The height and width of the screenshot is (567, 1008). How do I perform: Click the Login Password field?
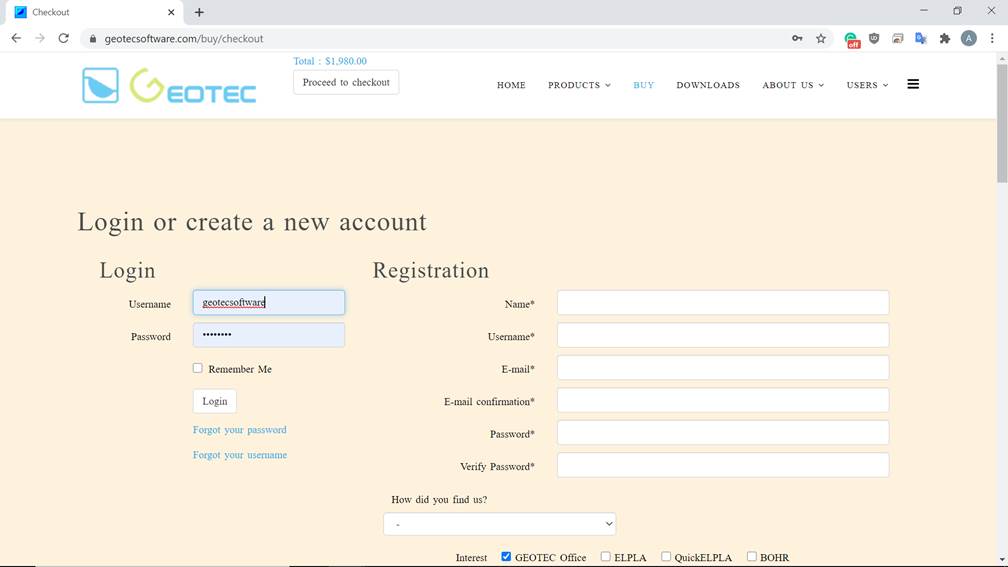[269, 335]
